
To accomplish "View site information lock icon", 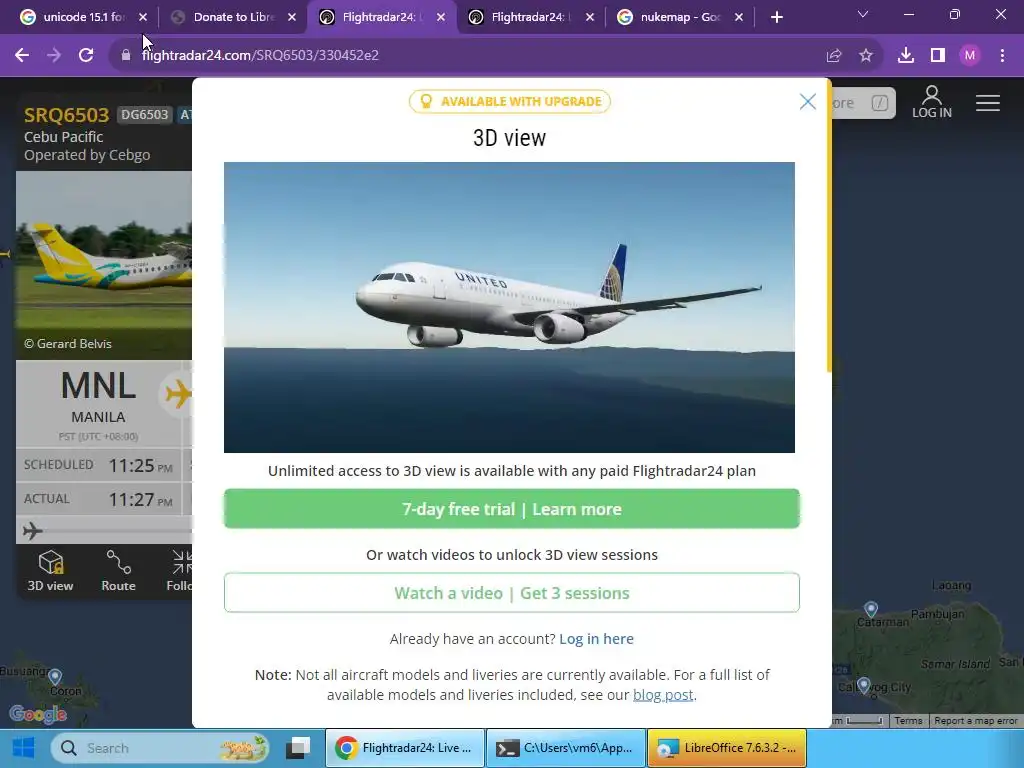I will click(125, 56).
